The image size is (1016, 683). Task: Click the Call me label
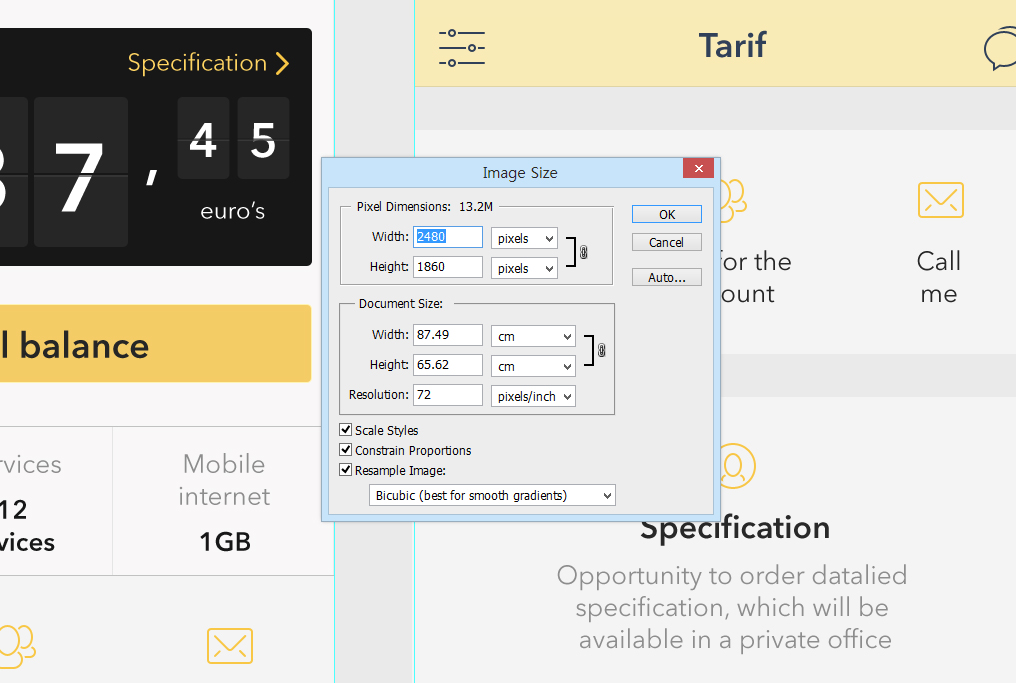tap(938, 277)
